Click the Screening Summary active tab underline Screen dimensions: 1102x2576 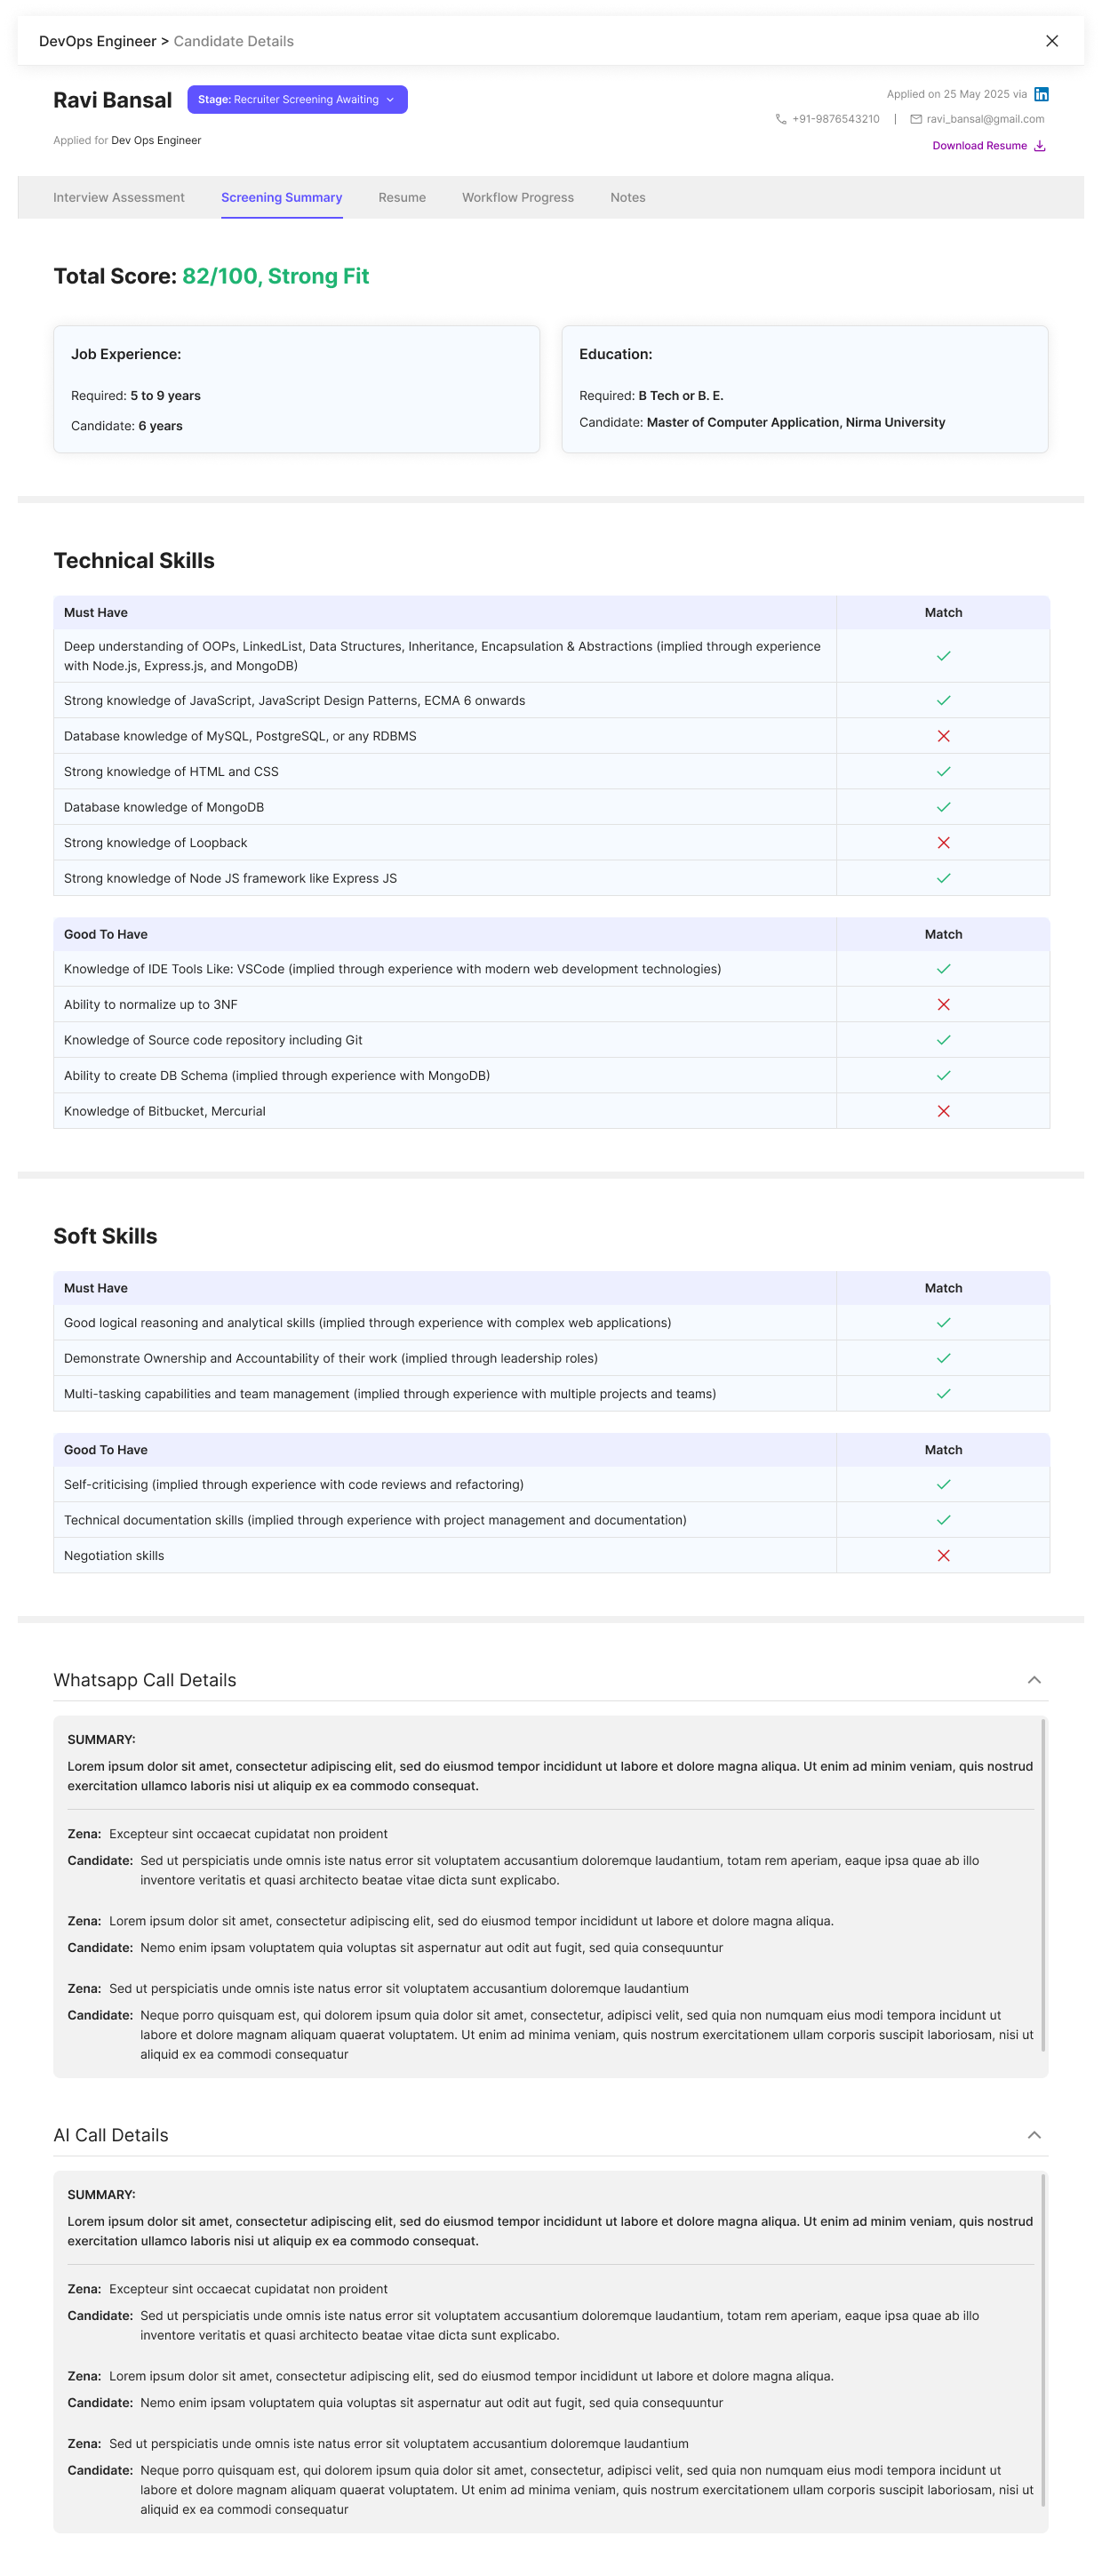coord(281,215)
